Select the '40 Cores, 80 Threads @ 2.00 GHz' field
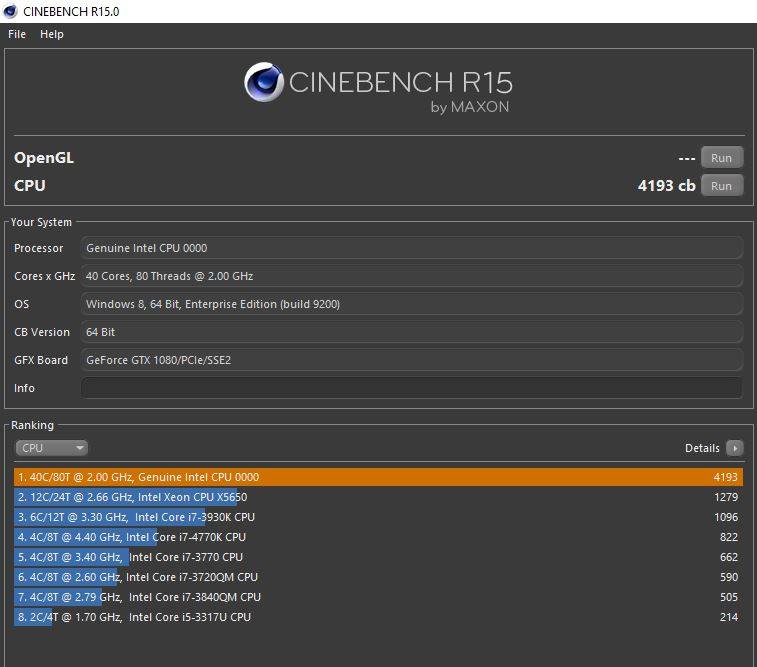 (412, 276)
